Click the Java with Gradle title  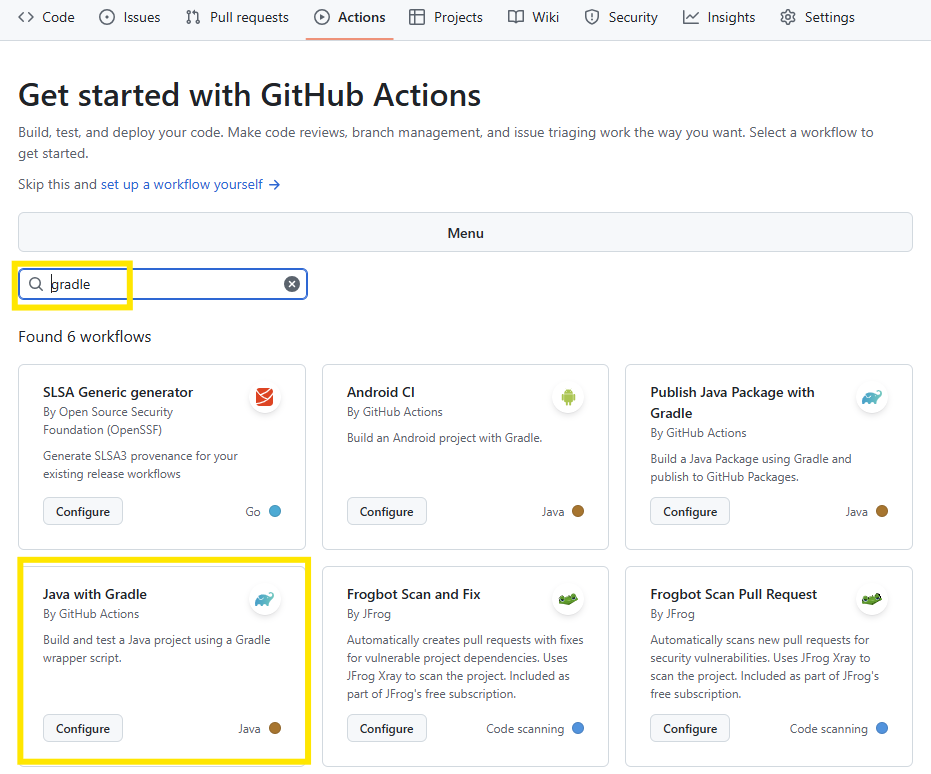[94, 594]
